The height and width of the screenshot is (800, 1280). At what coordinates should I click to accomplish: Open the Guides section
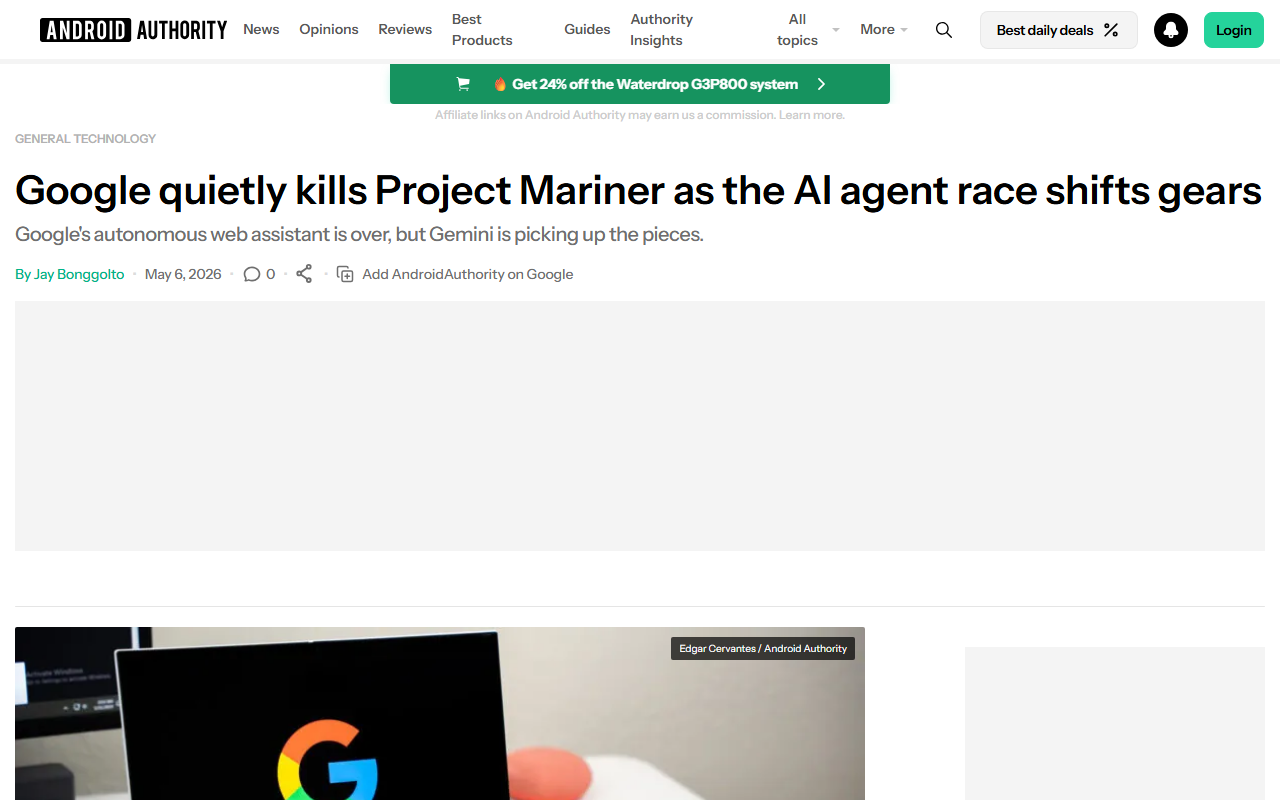(x=587, y=30)
